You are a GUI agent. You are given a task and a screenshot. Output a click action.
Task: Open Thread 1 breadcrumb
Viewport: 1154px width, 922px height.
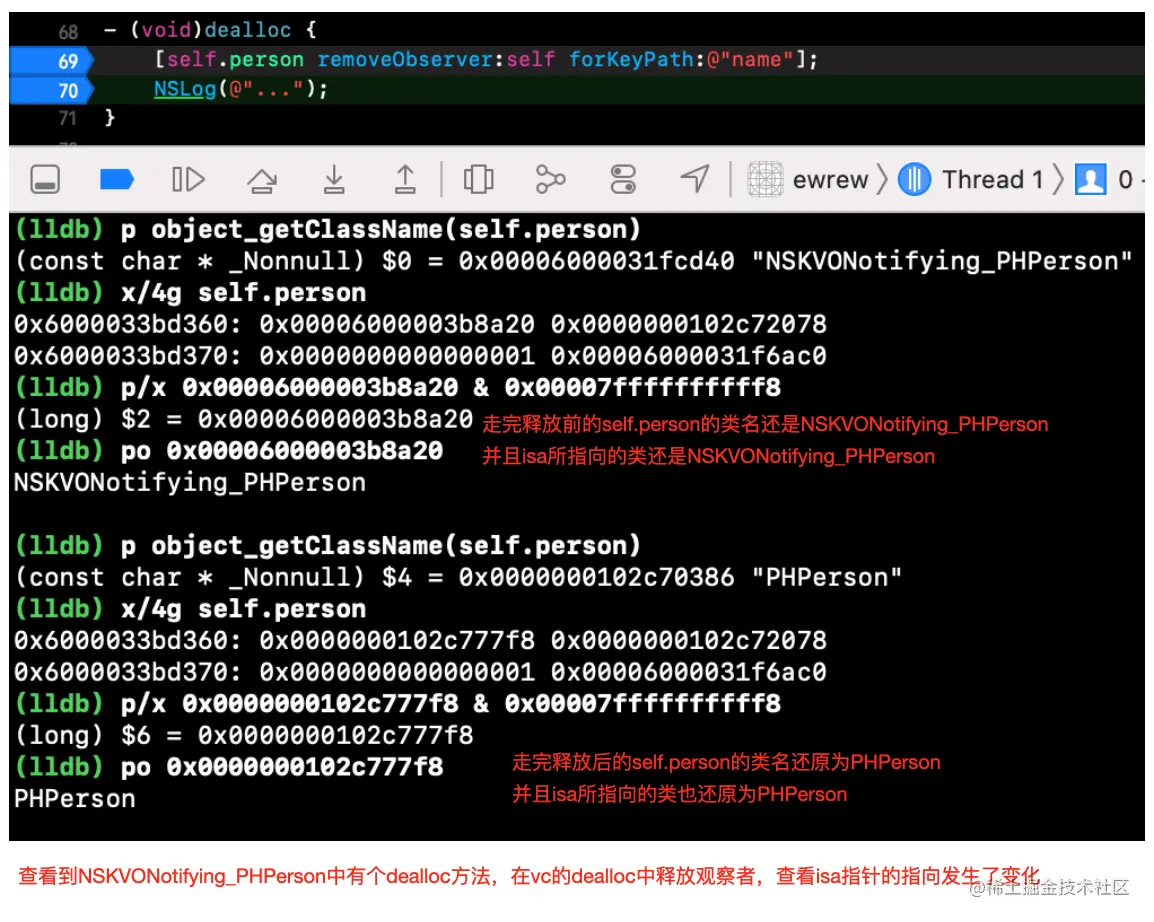coord(993,180)
